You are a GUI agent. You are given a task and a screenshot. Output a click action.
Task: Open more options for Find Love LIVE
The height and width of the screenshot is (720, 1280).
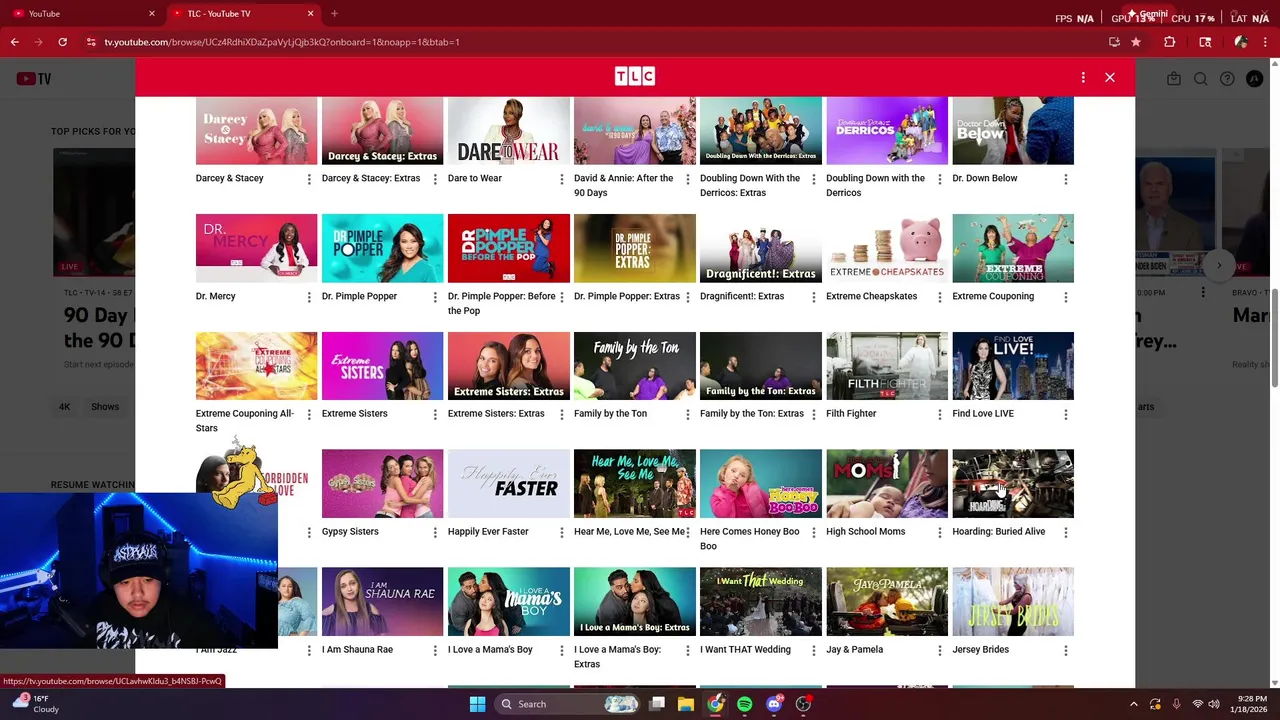pos(1065,414)
